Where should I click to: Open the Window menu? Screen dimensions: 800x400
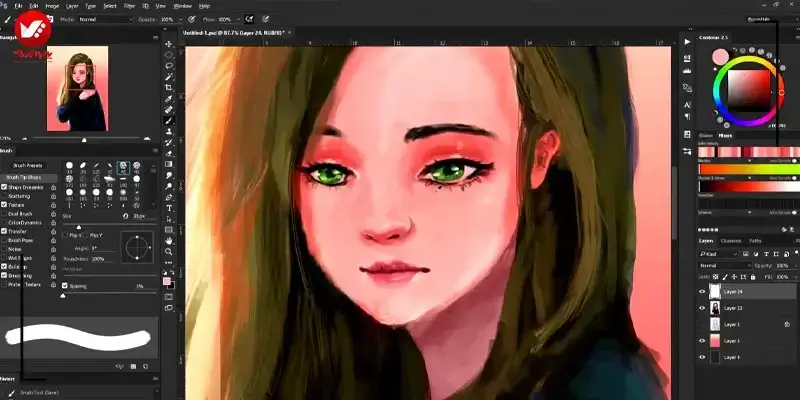coord(182,6)
